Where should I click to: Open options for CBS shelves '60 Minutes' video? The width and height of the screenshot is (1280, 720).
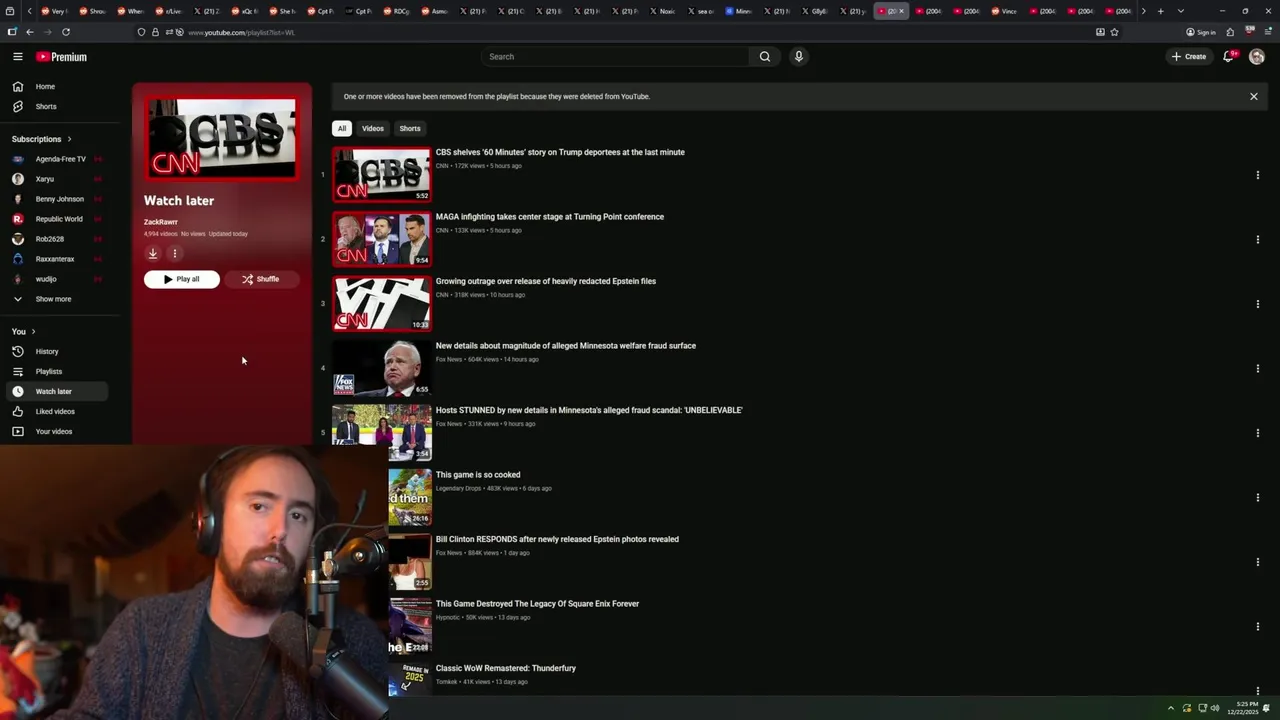(x=1257, y=175)
